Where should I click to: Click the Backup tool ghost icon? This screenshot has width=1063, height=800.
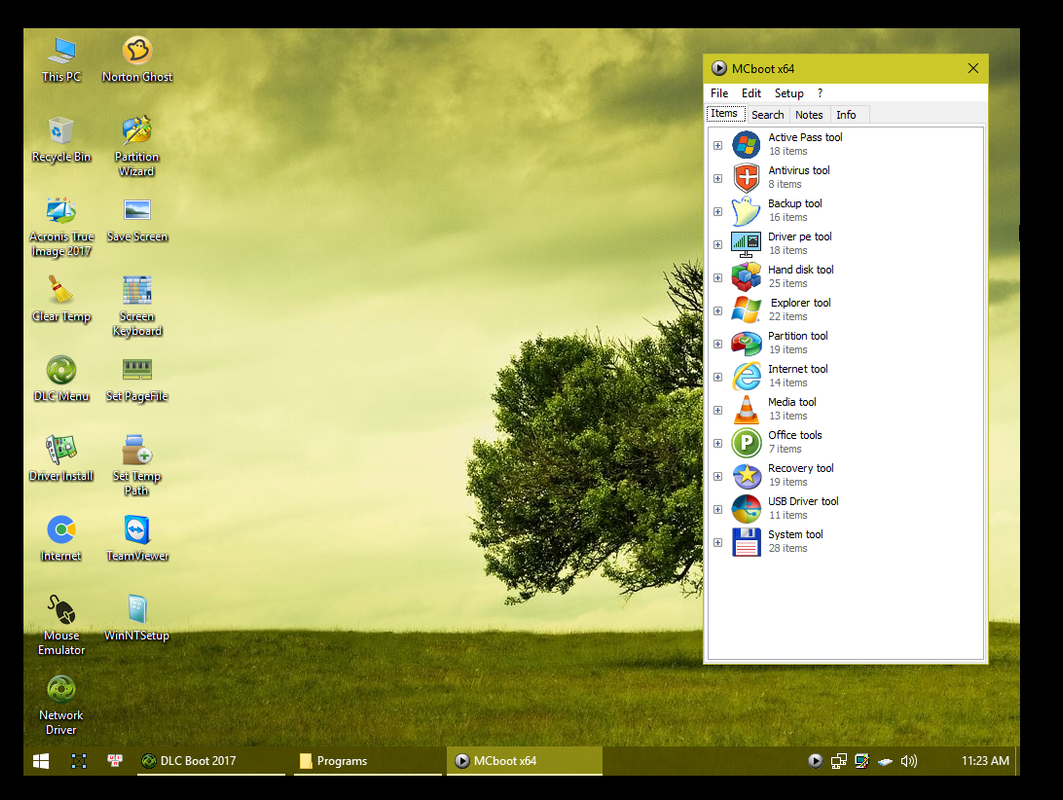pos(746,211)
